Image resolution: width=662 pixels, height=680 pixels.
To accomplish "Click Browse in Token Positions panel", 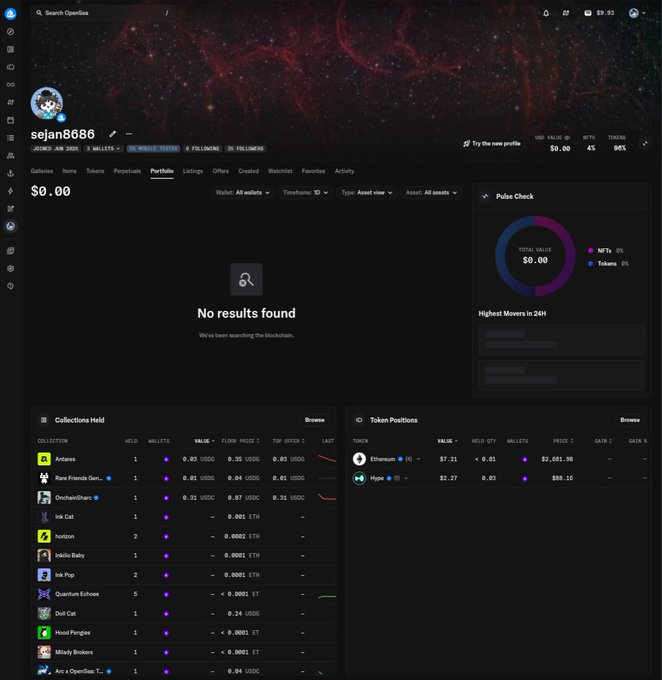I will pos(630,420).
